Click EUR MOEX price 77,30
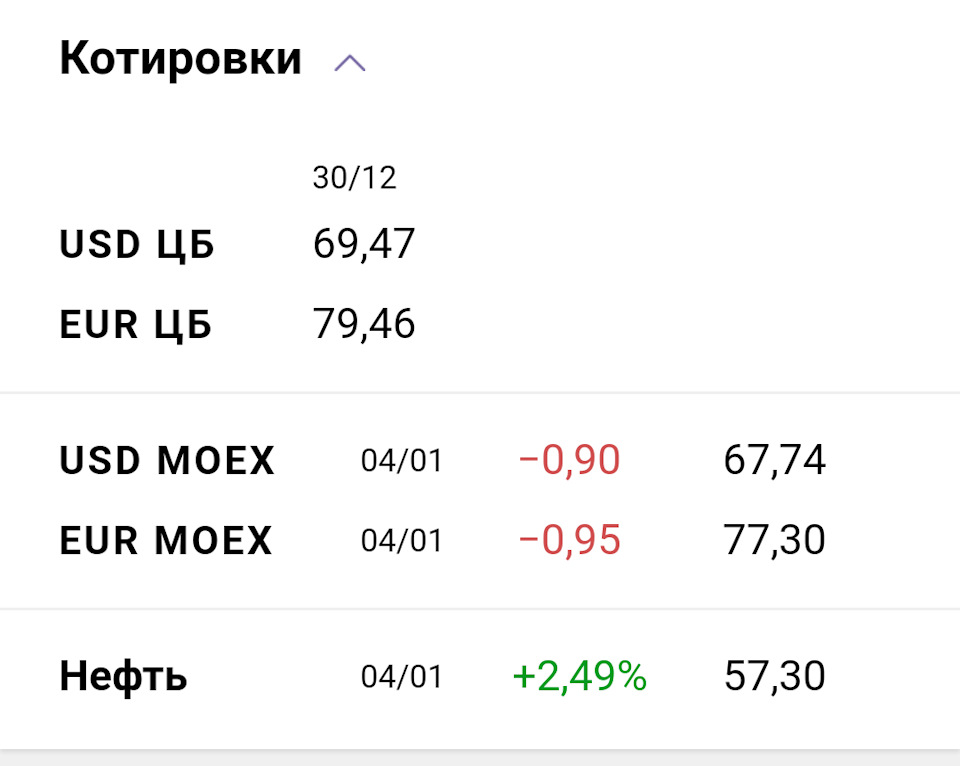 pos(774,541)
